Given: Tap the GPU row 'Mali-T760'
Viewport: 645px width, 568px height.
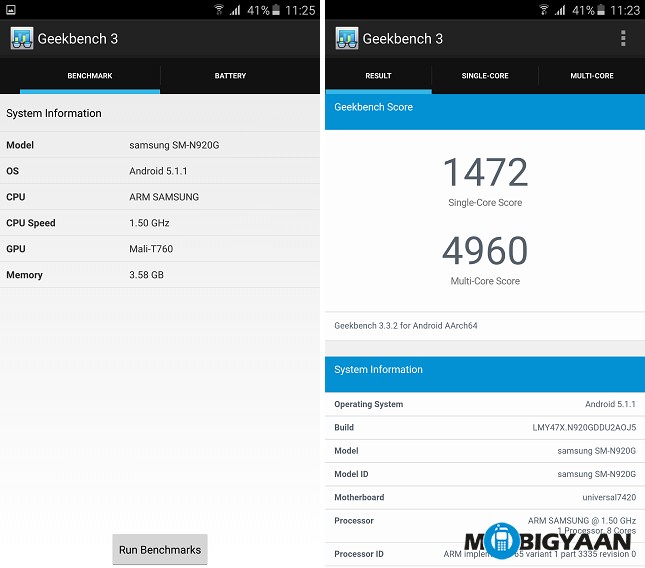Looking at the screenshot, I should (160, 248).
